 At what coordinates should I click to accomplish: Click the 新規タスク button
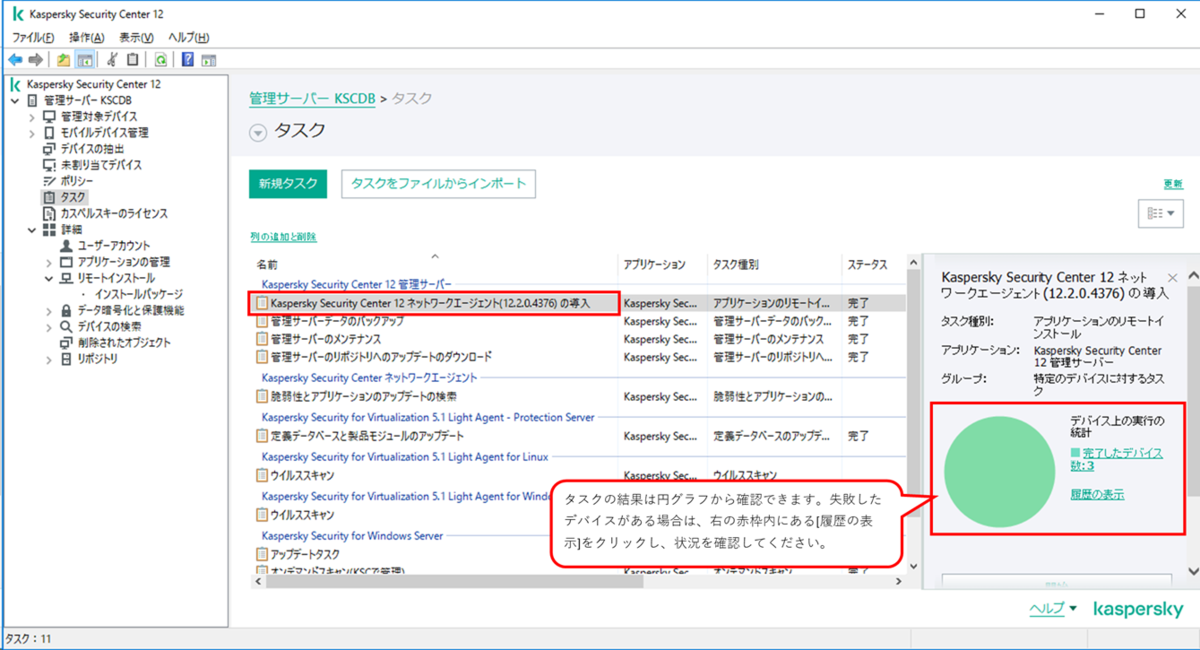coord(287,184)
